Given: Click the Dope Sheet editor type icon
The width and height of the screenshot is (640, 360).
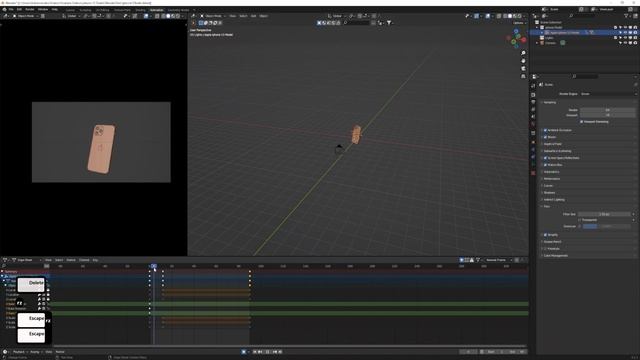Looking at the screenshot, I should click(x=5, y=260).
